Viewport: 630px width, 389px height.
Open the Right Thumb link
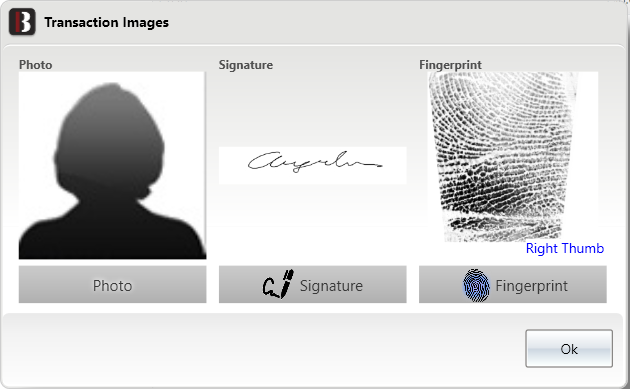pos(565,248)
